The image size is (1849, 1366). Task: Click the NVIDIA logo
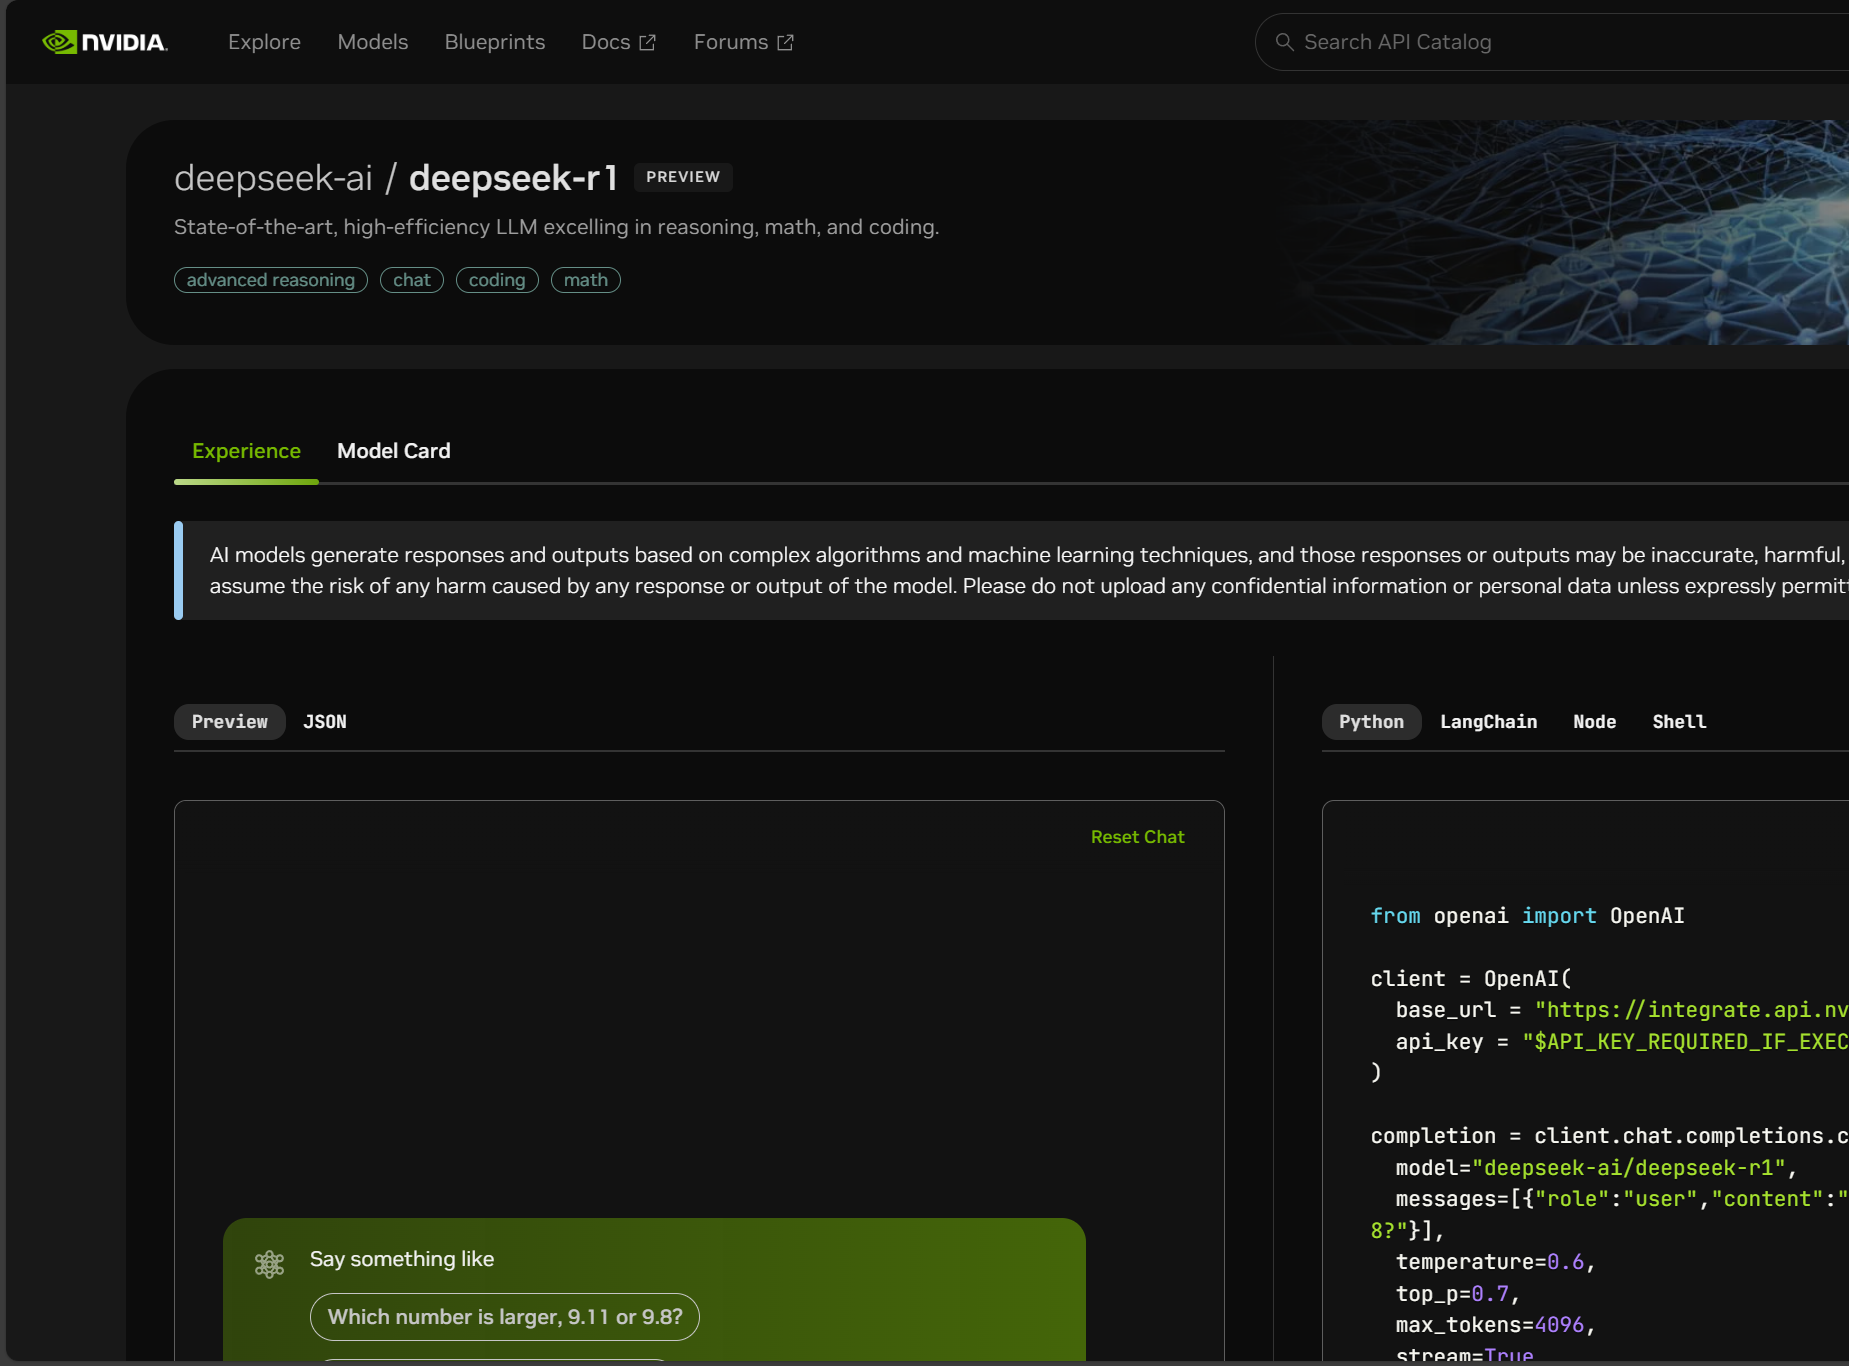coord(103,41)
